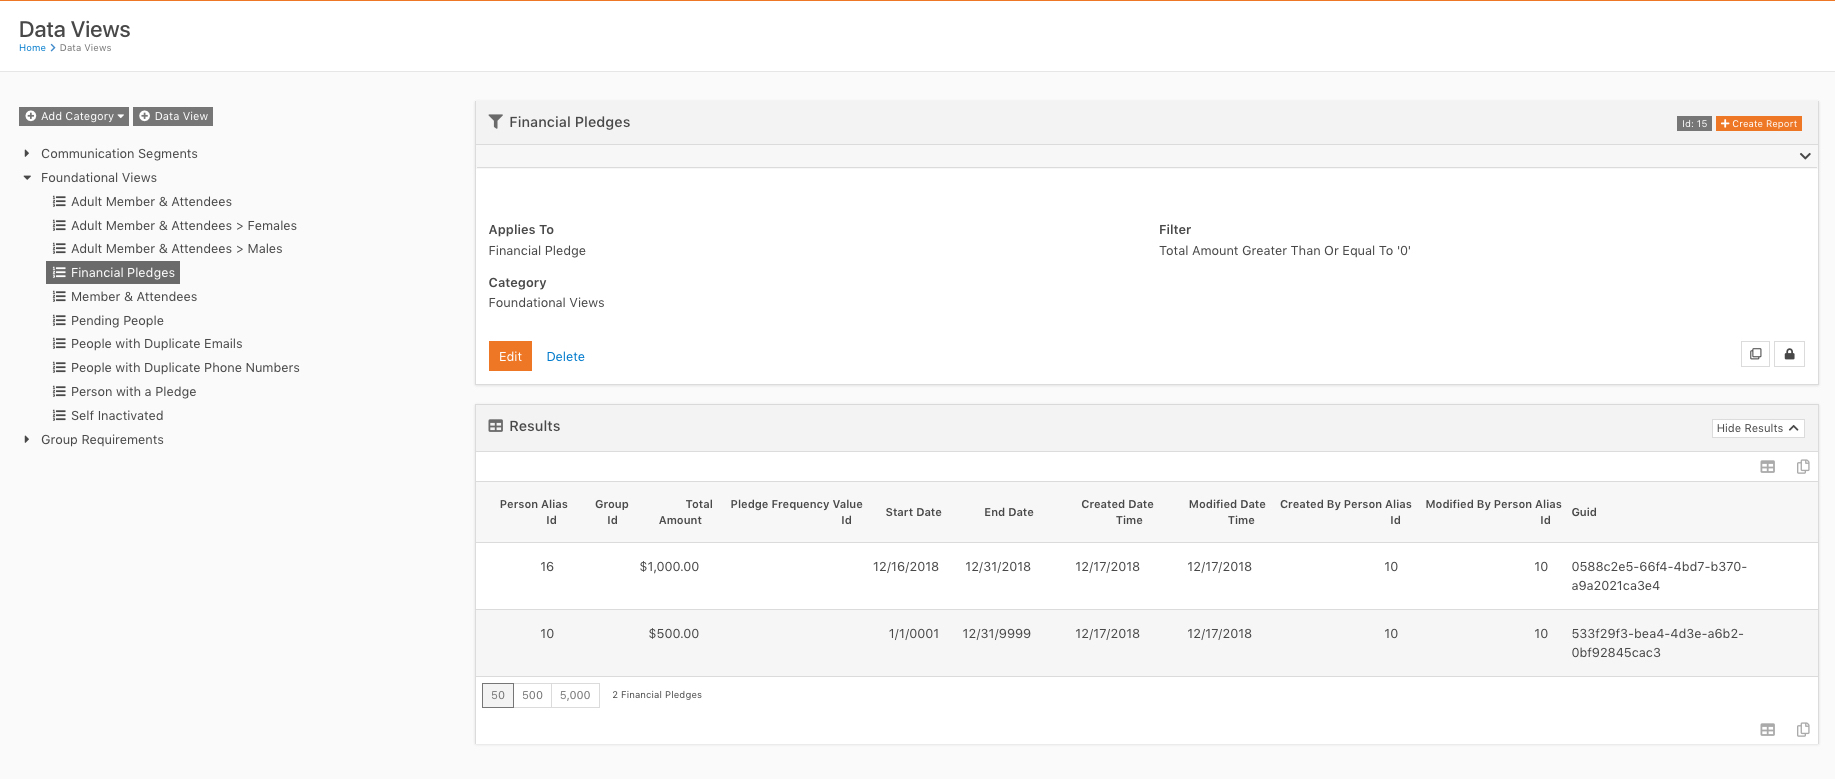Set page size to 50
This screenshot has height=779, width=1835.
[498, 695]
